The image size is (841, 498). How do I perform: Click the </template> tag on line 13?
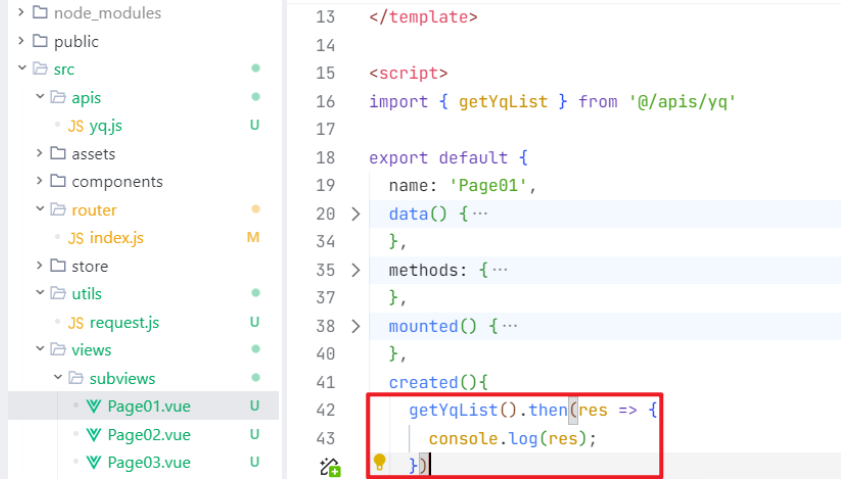tap(423, 17)
